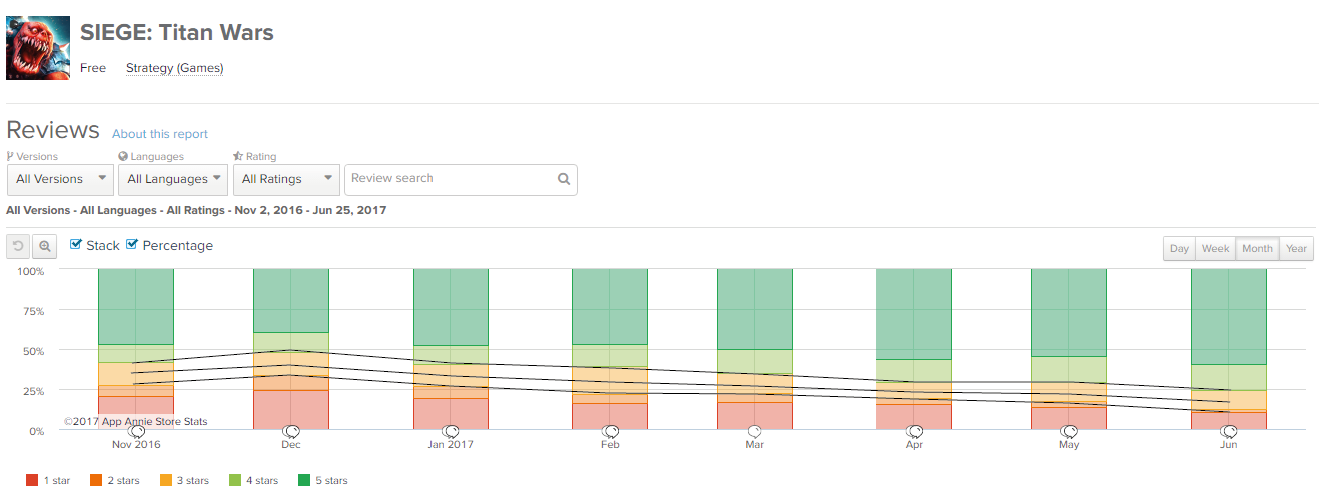The image size is (1319, 501).
Task: Click the Nov 2016 5-star green bar segment
Action: 136,307
